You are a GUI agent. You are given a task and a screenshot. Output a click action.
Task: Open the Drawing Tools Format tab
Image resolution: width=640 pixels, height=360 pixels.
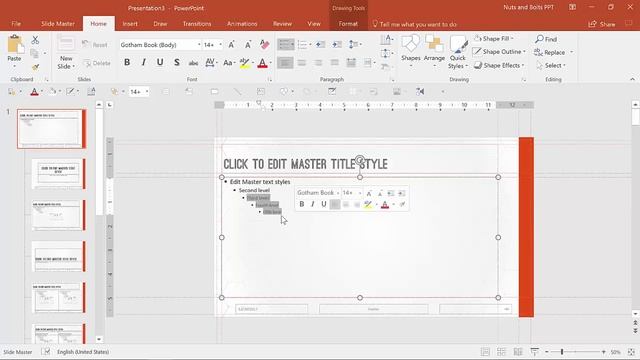click(x=348, y=24)
